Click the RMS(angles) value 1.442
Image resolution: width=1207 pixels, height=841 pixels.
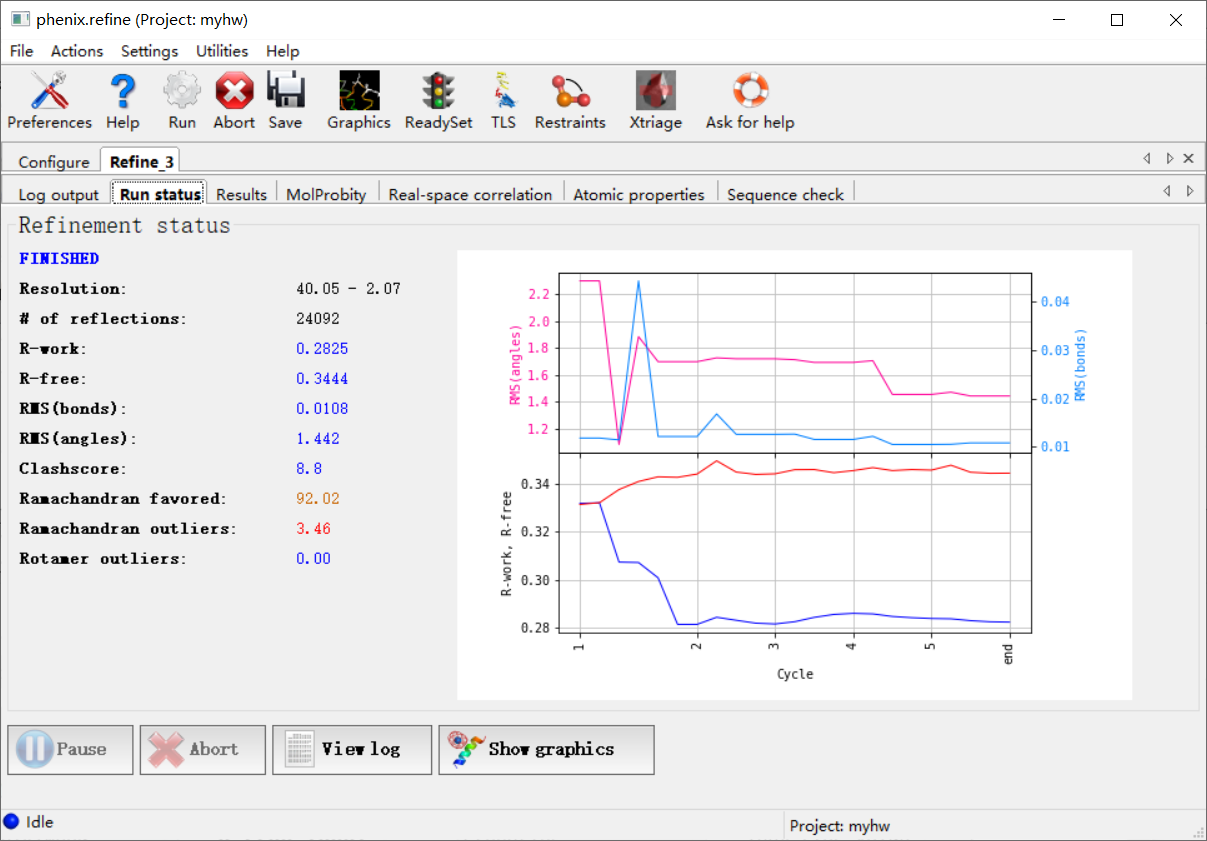point(318,438)
